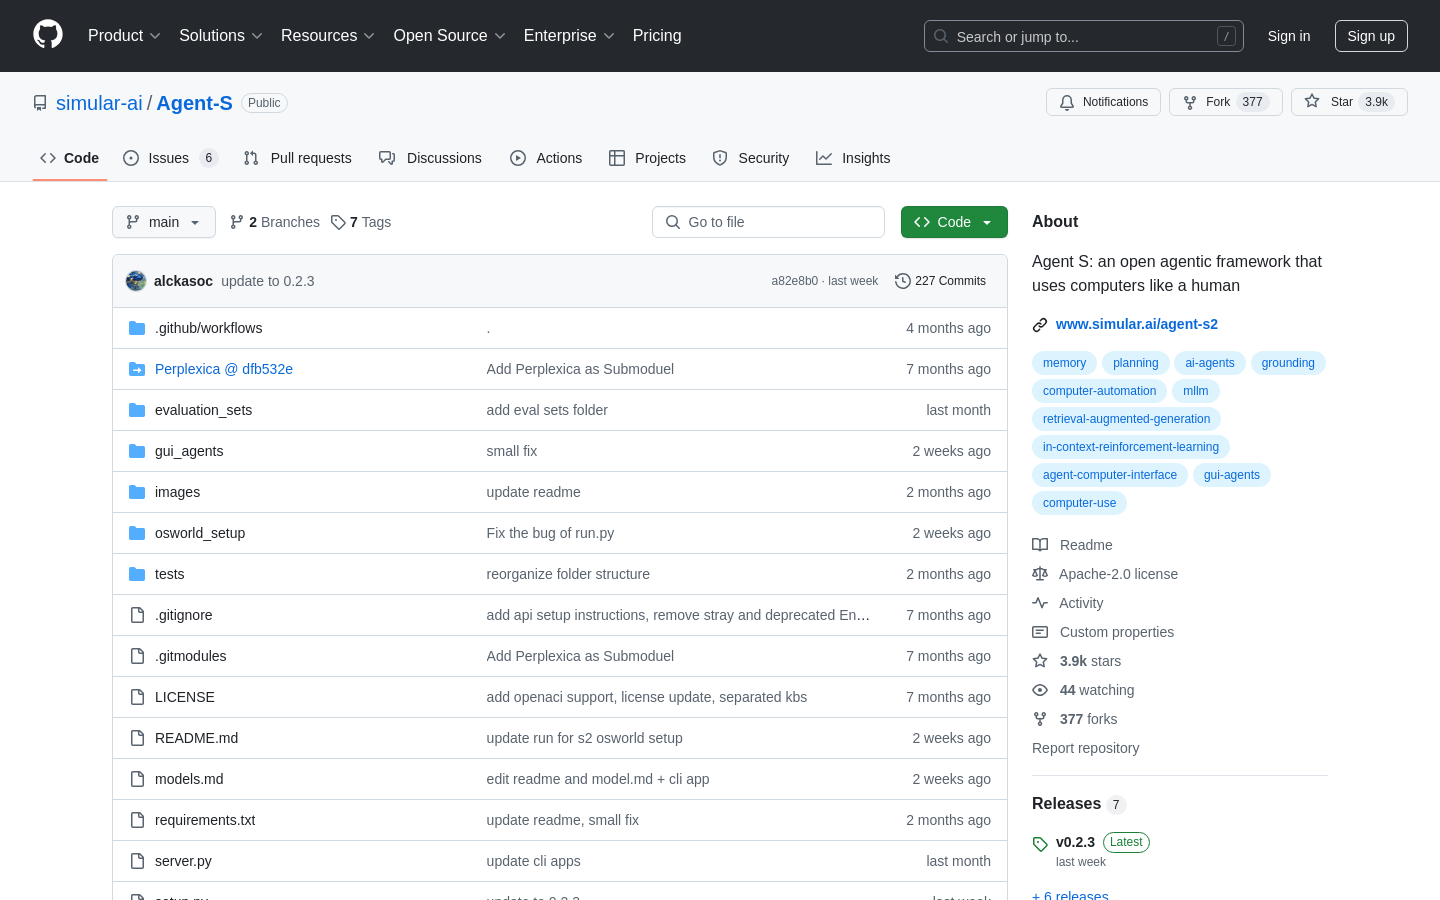Click the commits history clock icon
Image resolution: width=1440 pixels, height=900 pixels.
coord(903,281)
